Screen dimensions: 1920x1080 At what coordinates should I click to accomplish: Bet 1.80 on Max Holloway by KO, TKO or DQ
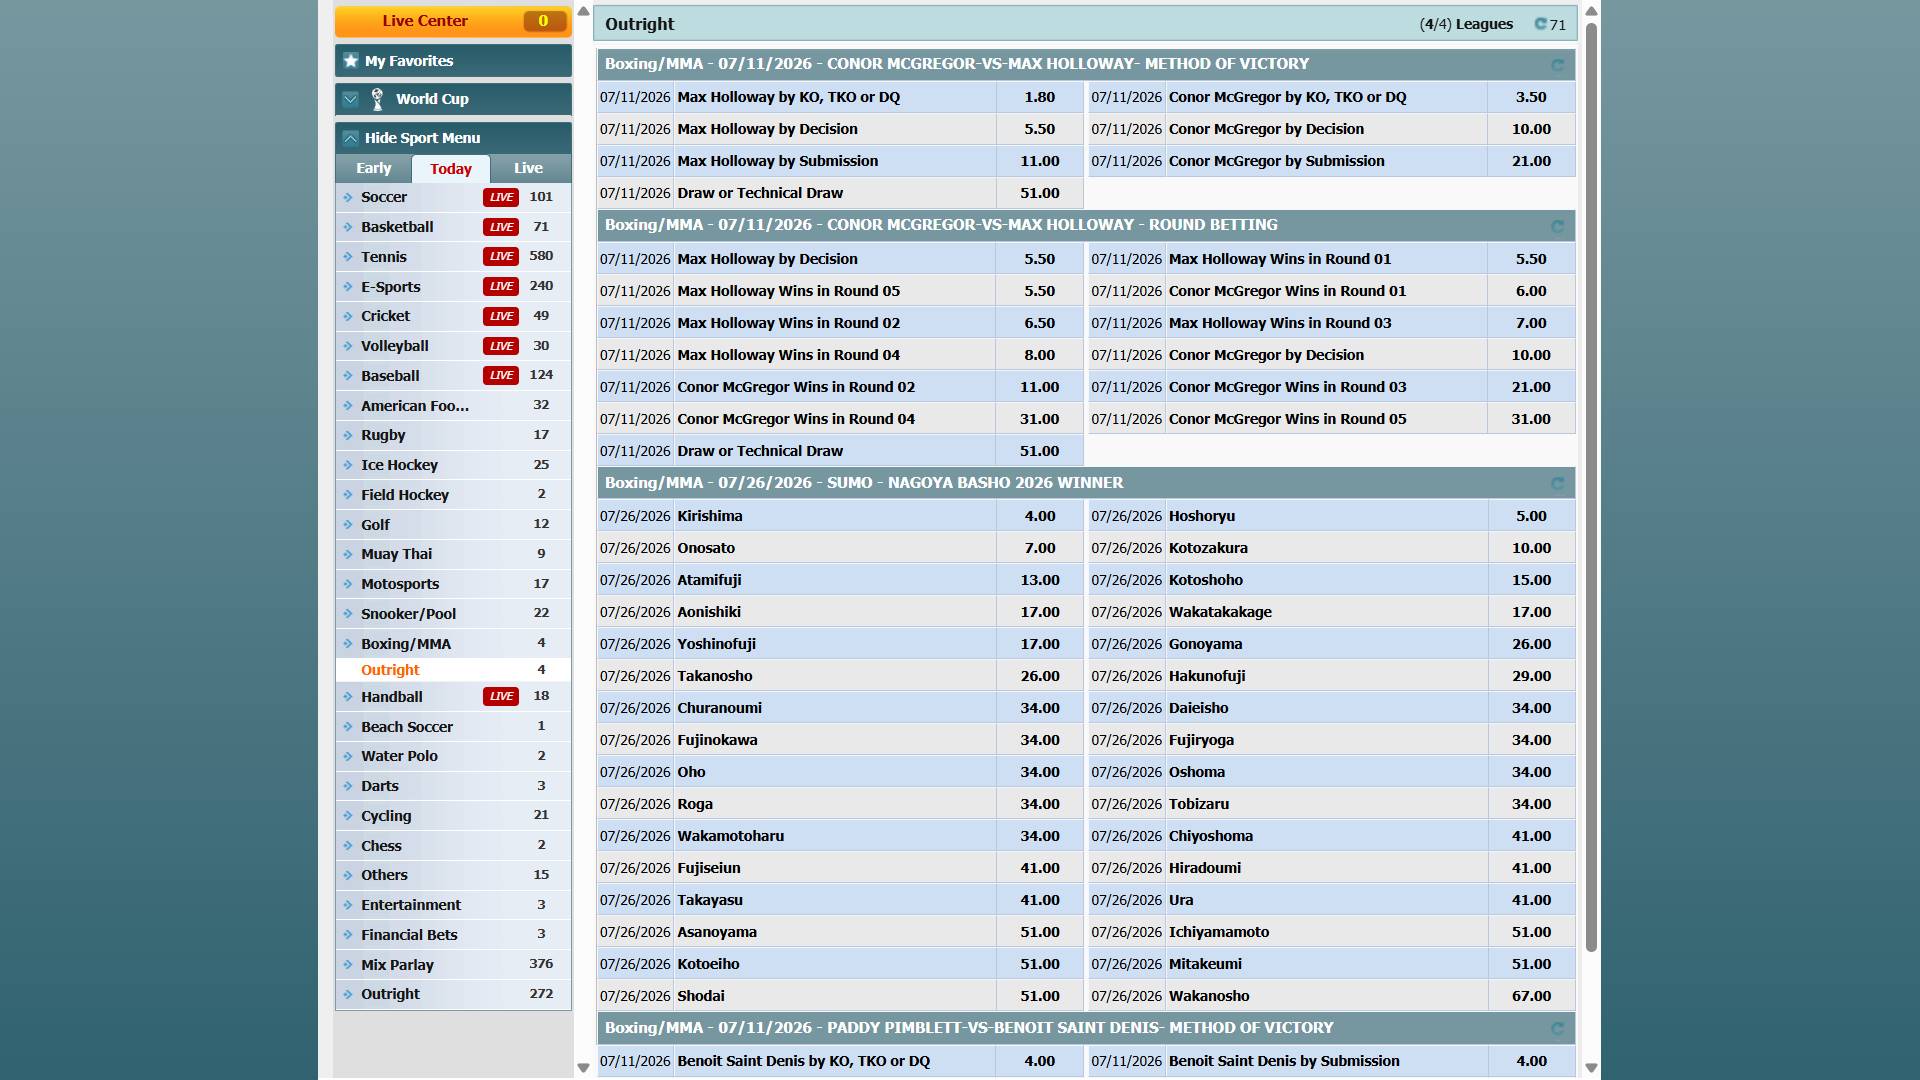pyautogui.click(x=1039, y=97)
